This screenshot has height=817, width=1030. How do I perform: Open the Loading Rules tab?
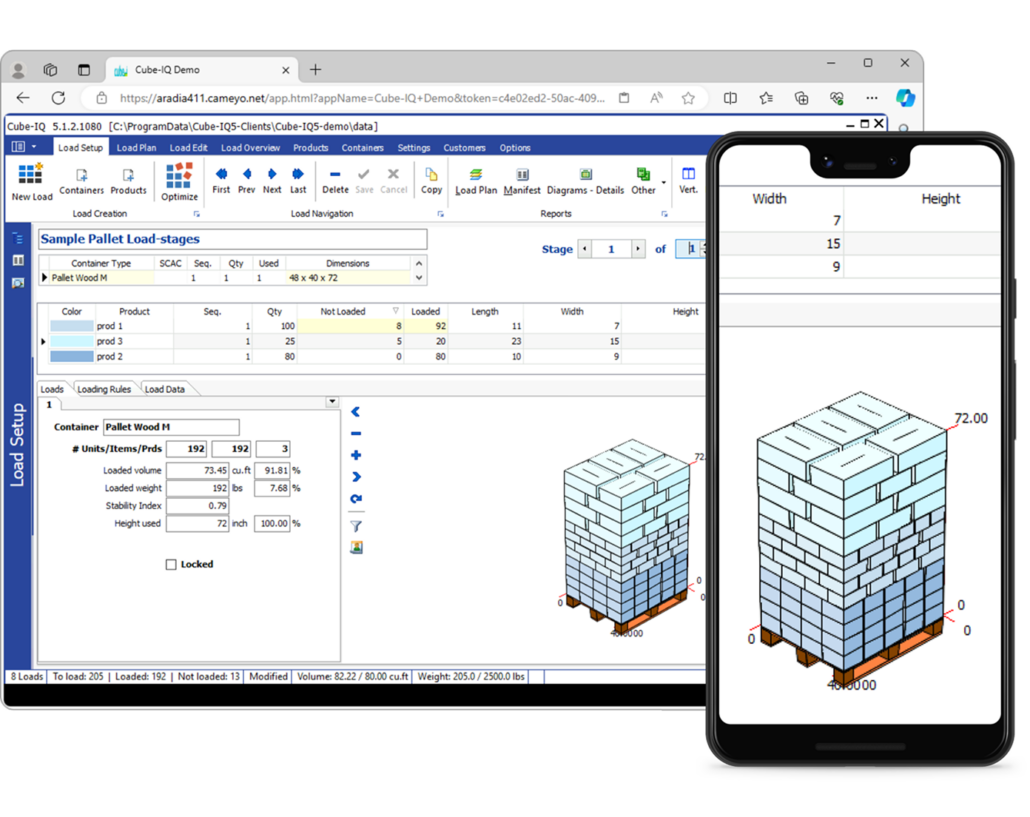pyautogui.click(x=103, y=389)
